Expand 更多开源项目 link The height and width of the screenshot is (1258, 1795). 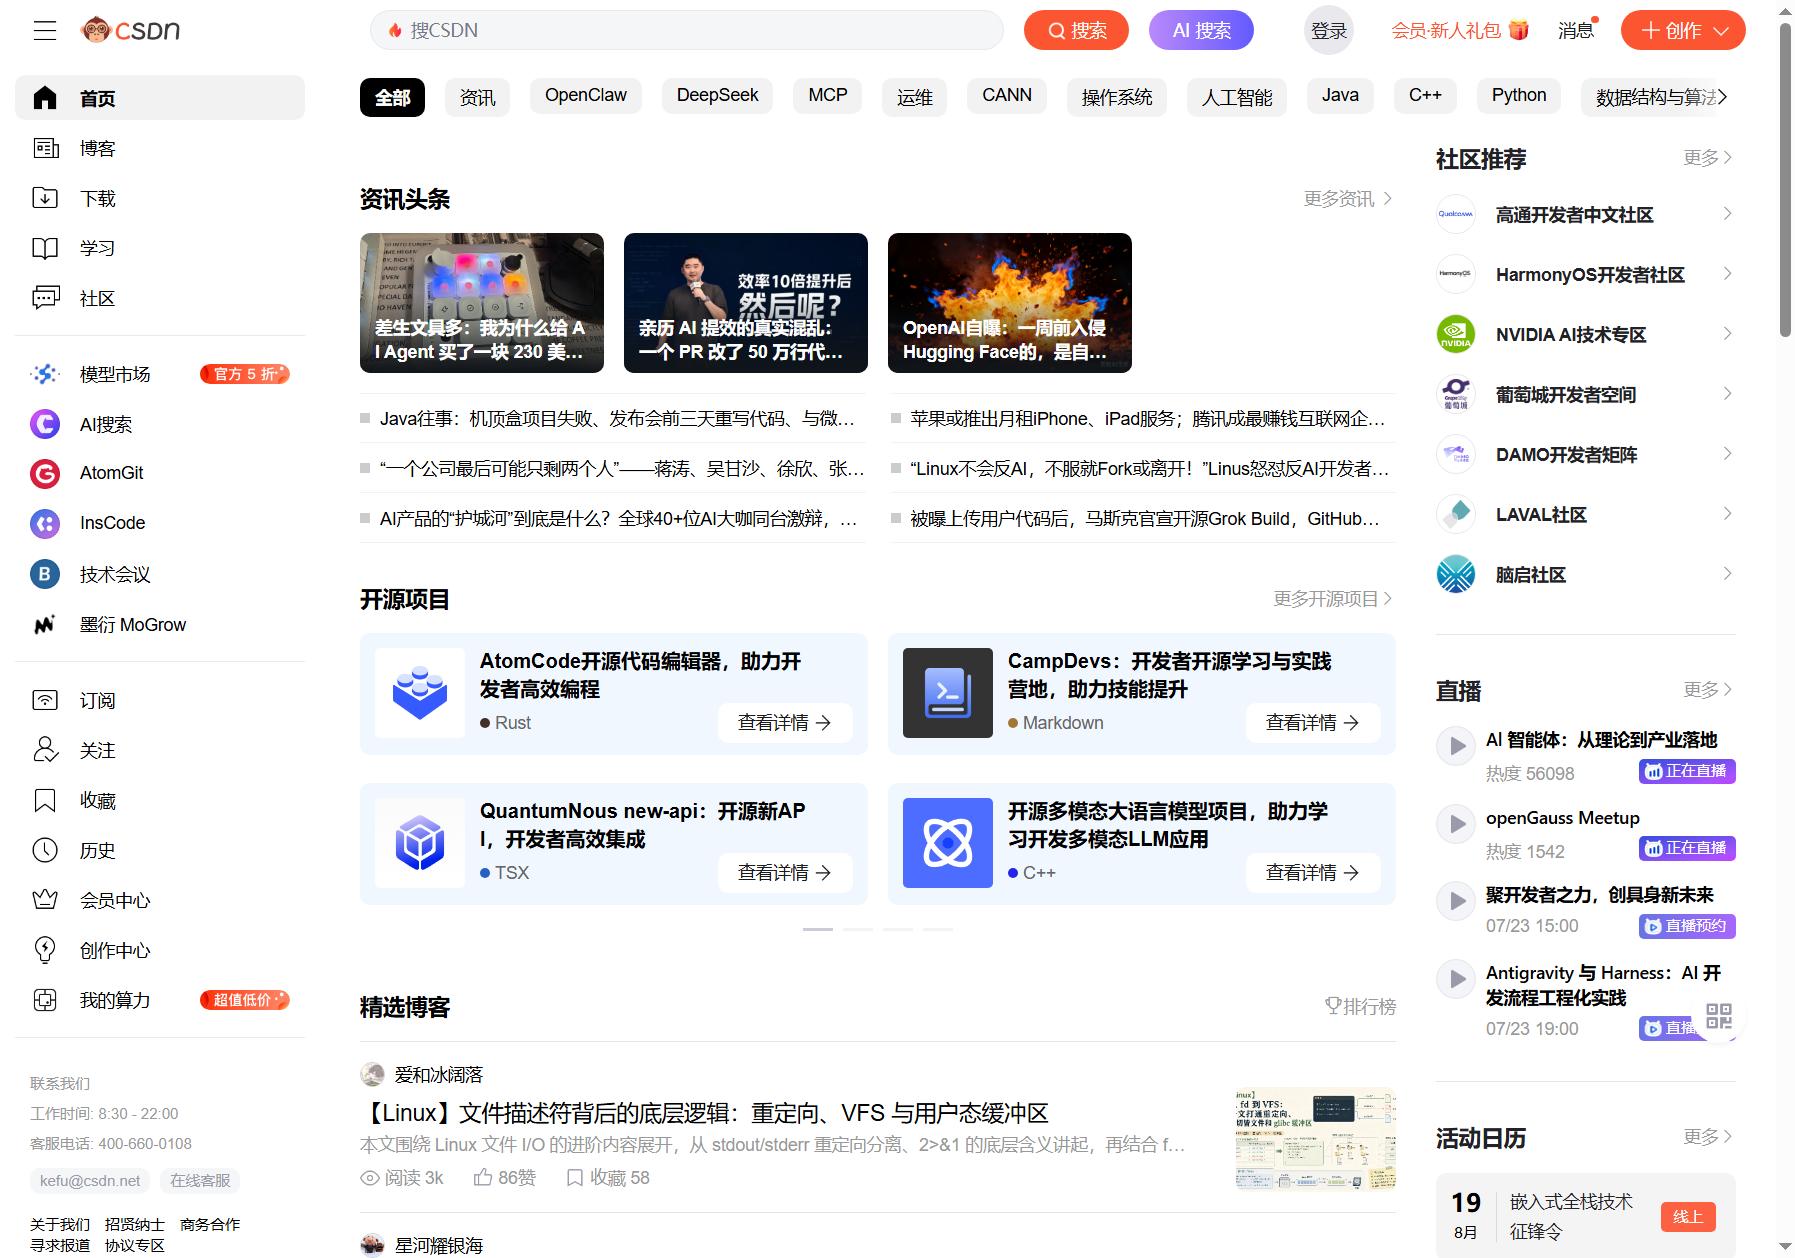[1332, 599]
